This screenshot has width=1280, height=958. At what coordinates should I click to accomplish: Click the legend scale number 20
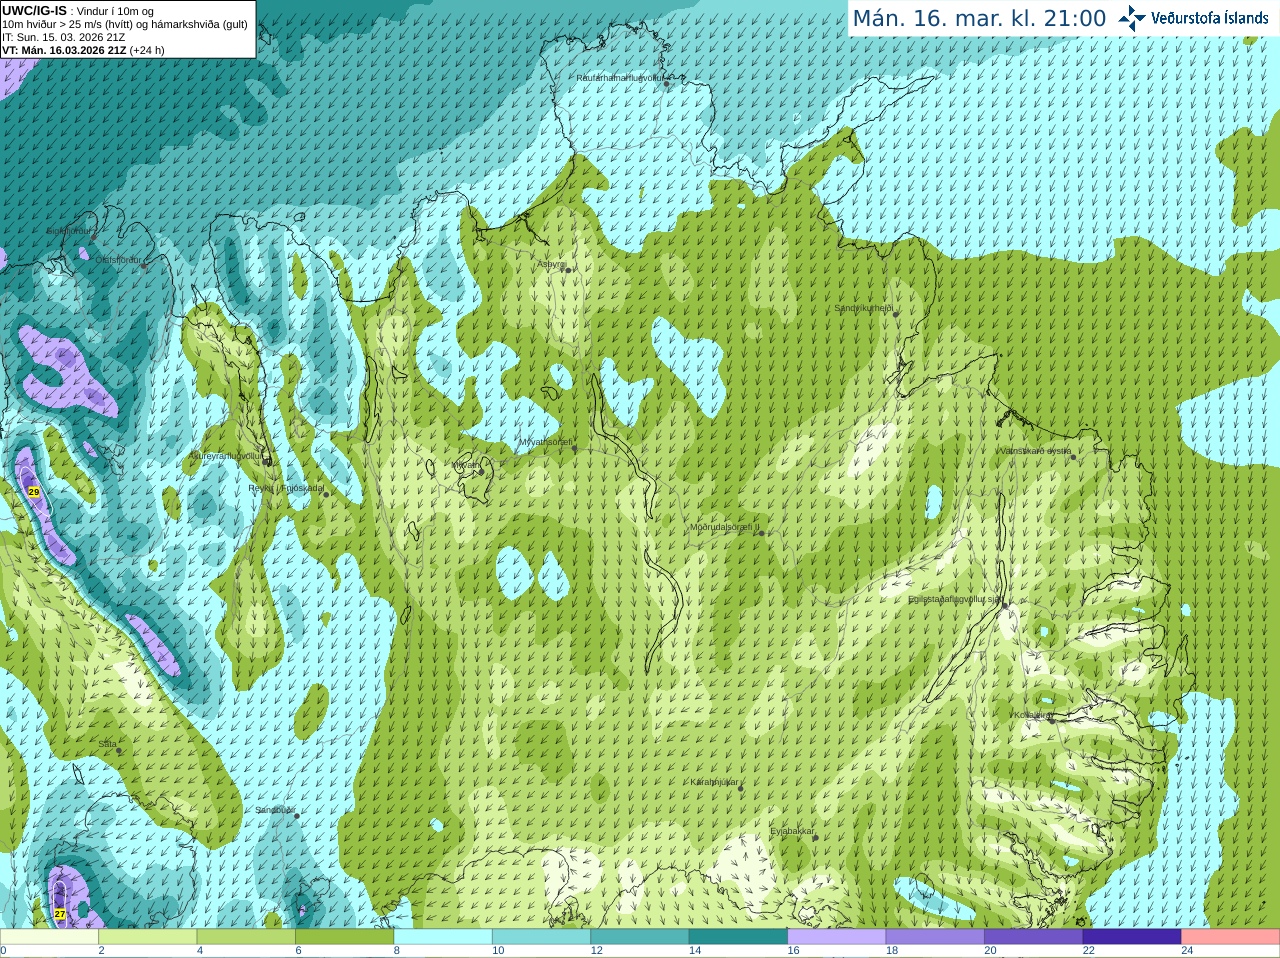(x=990, y=951)
